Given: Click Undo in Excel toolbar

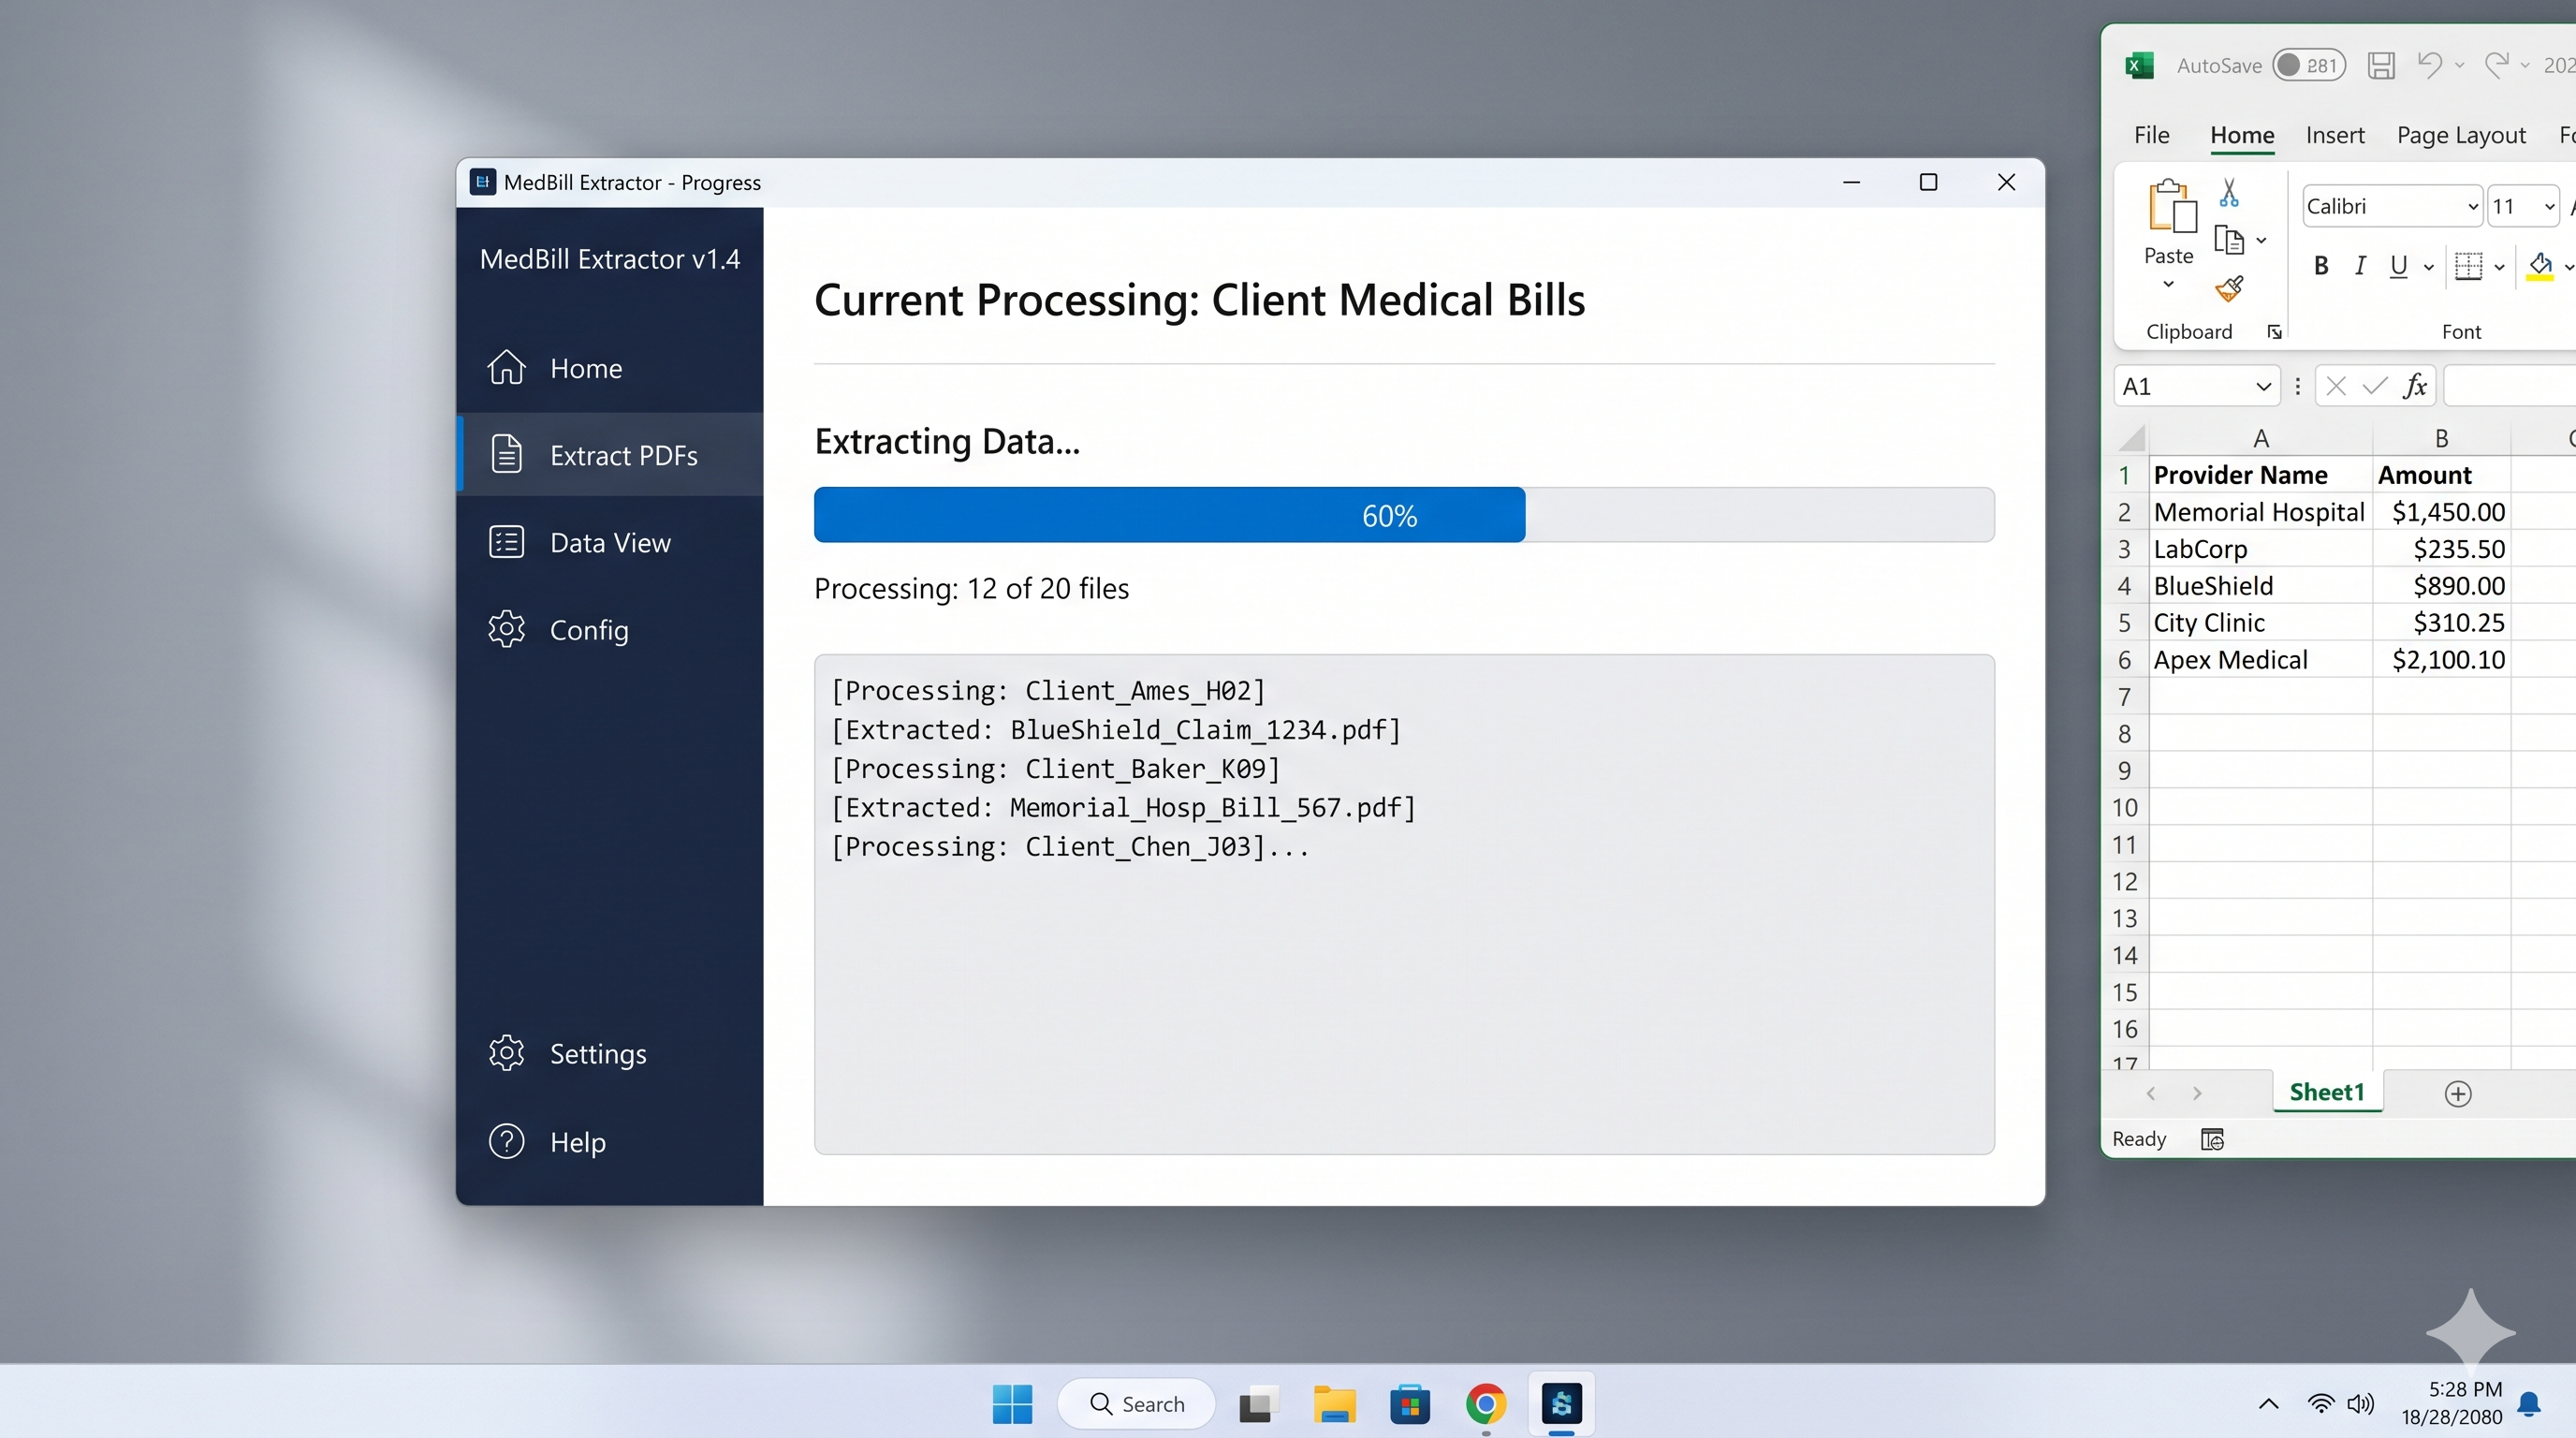Looking at the screenshot, I should point(2429,65).
